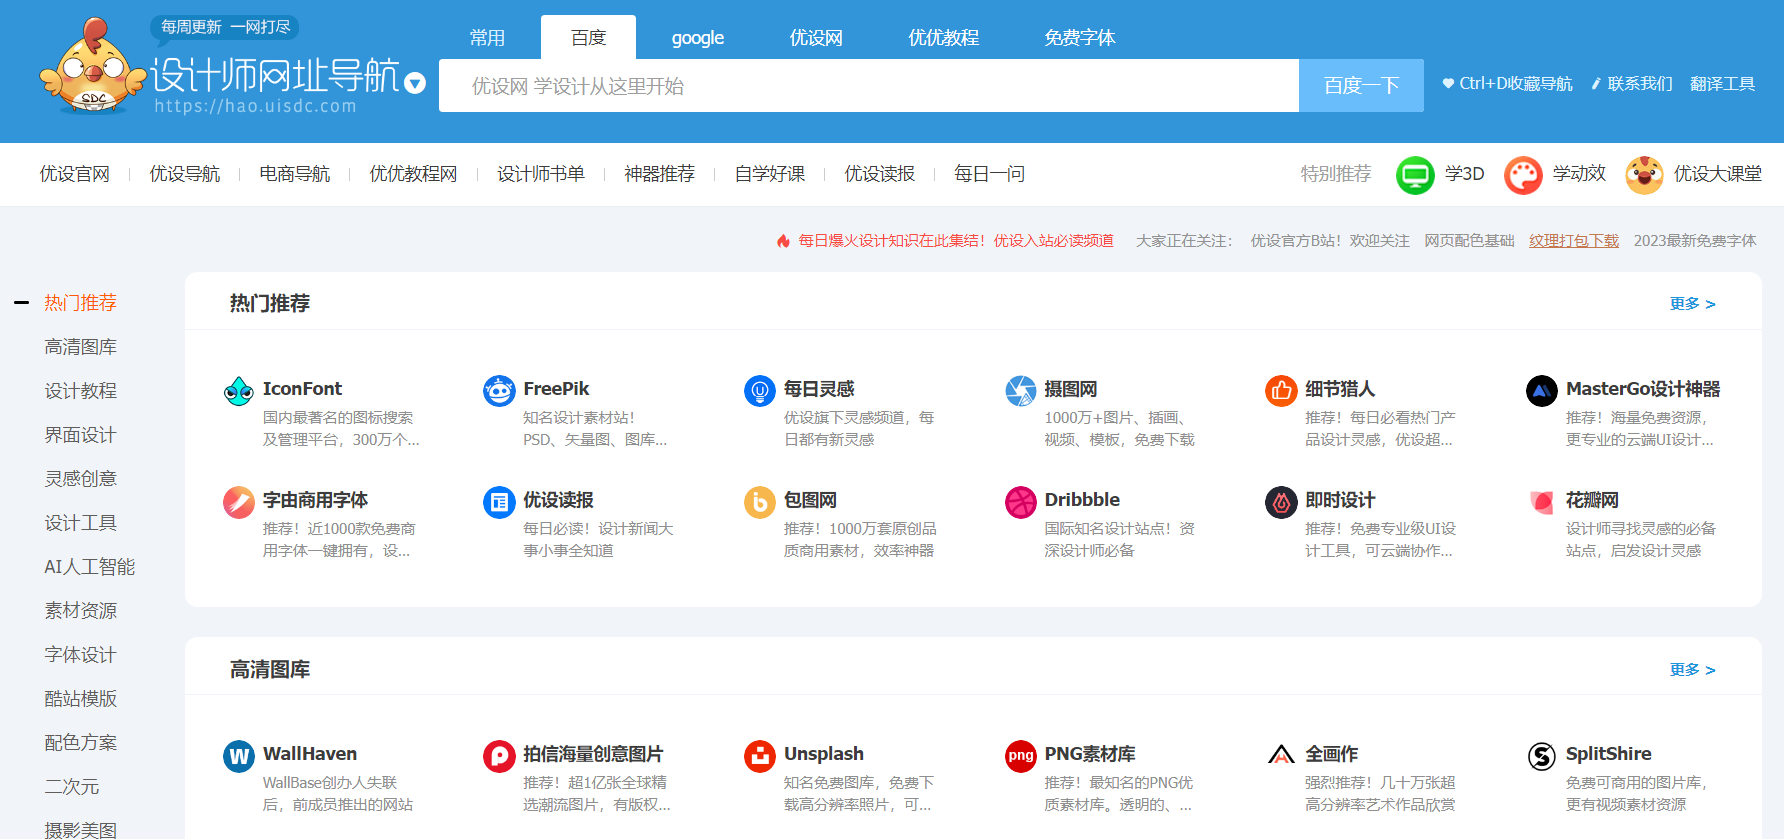Screen dimensions: 1784x839
Task: Switch to the 常用 search tab
Action: [x=487, y=38]
